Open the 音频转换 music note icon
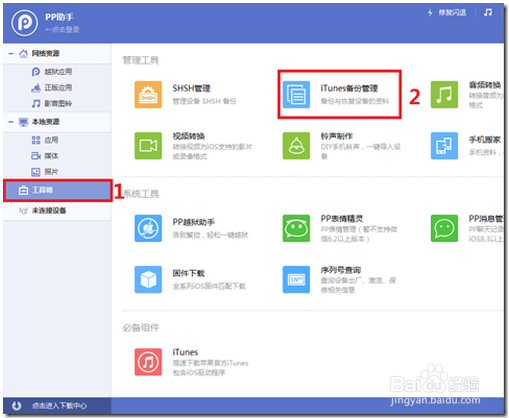This screenshot has width=509, height=418. 444,94
